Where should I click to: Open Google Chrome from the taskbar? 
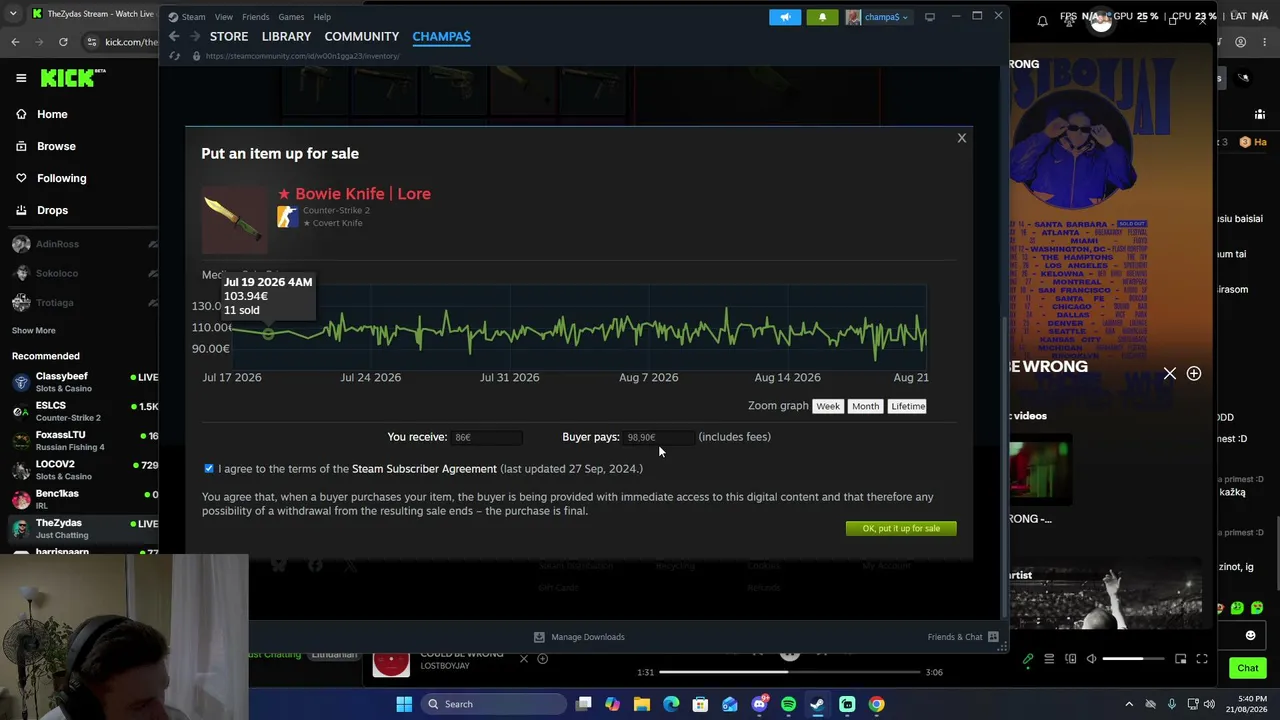[x=876, y=704]
